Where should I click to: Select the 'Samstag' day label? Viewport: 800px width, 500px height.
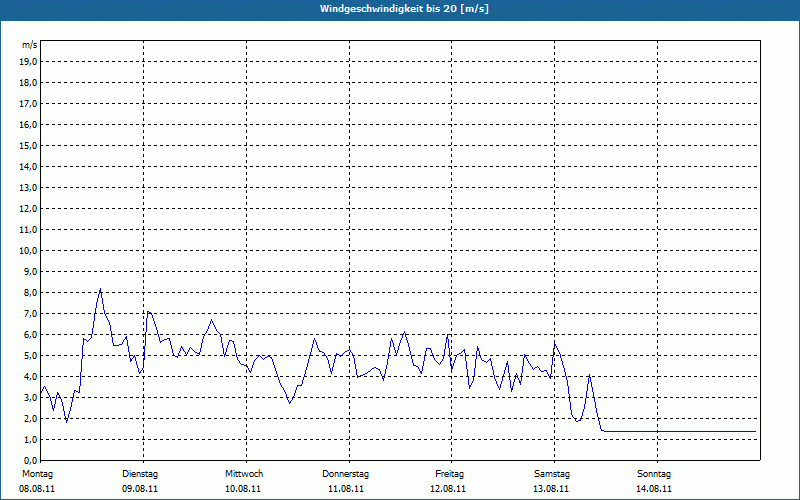(552, 474)
